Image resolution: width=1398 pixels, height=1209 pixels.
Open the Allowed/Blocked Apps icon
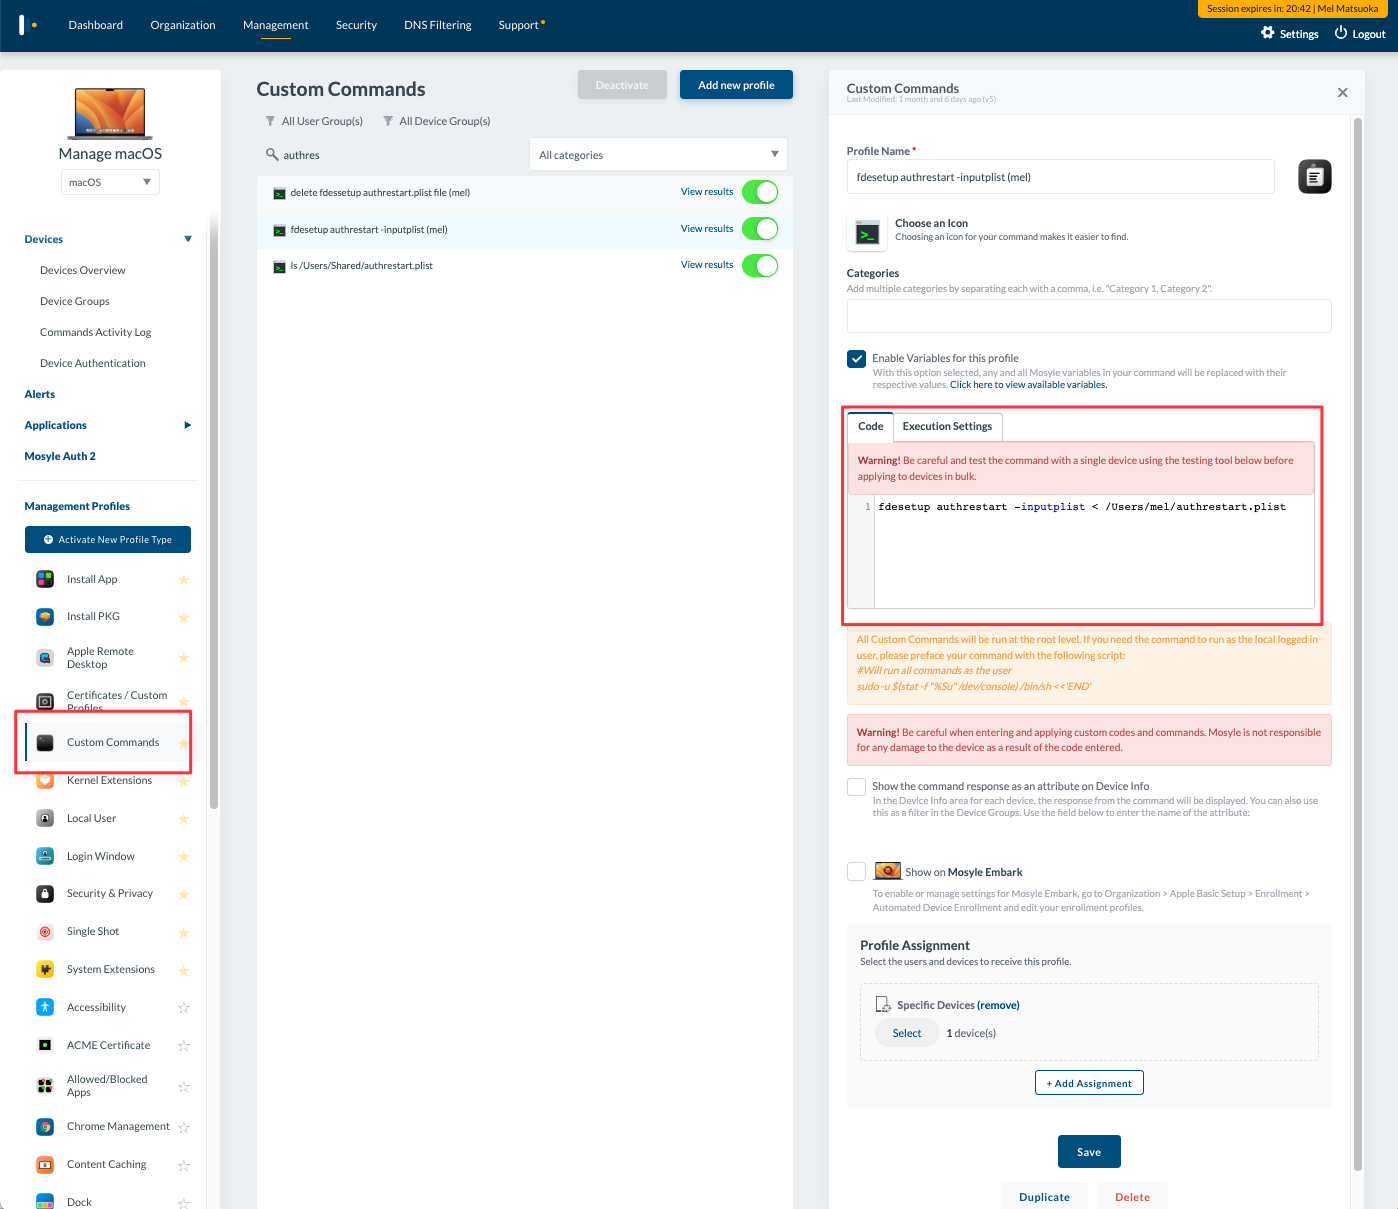click(x=45, y=1086)
